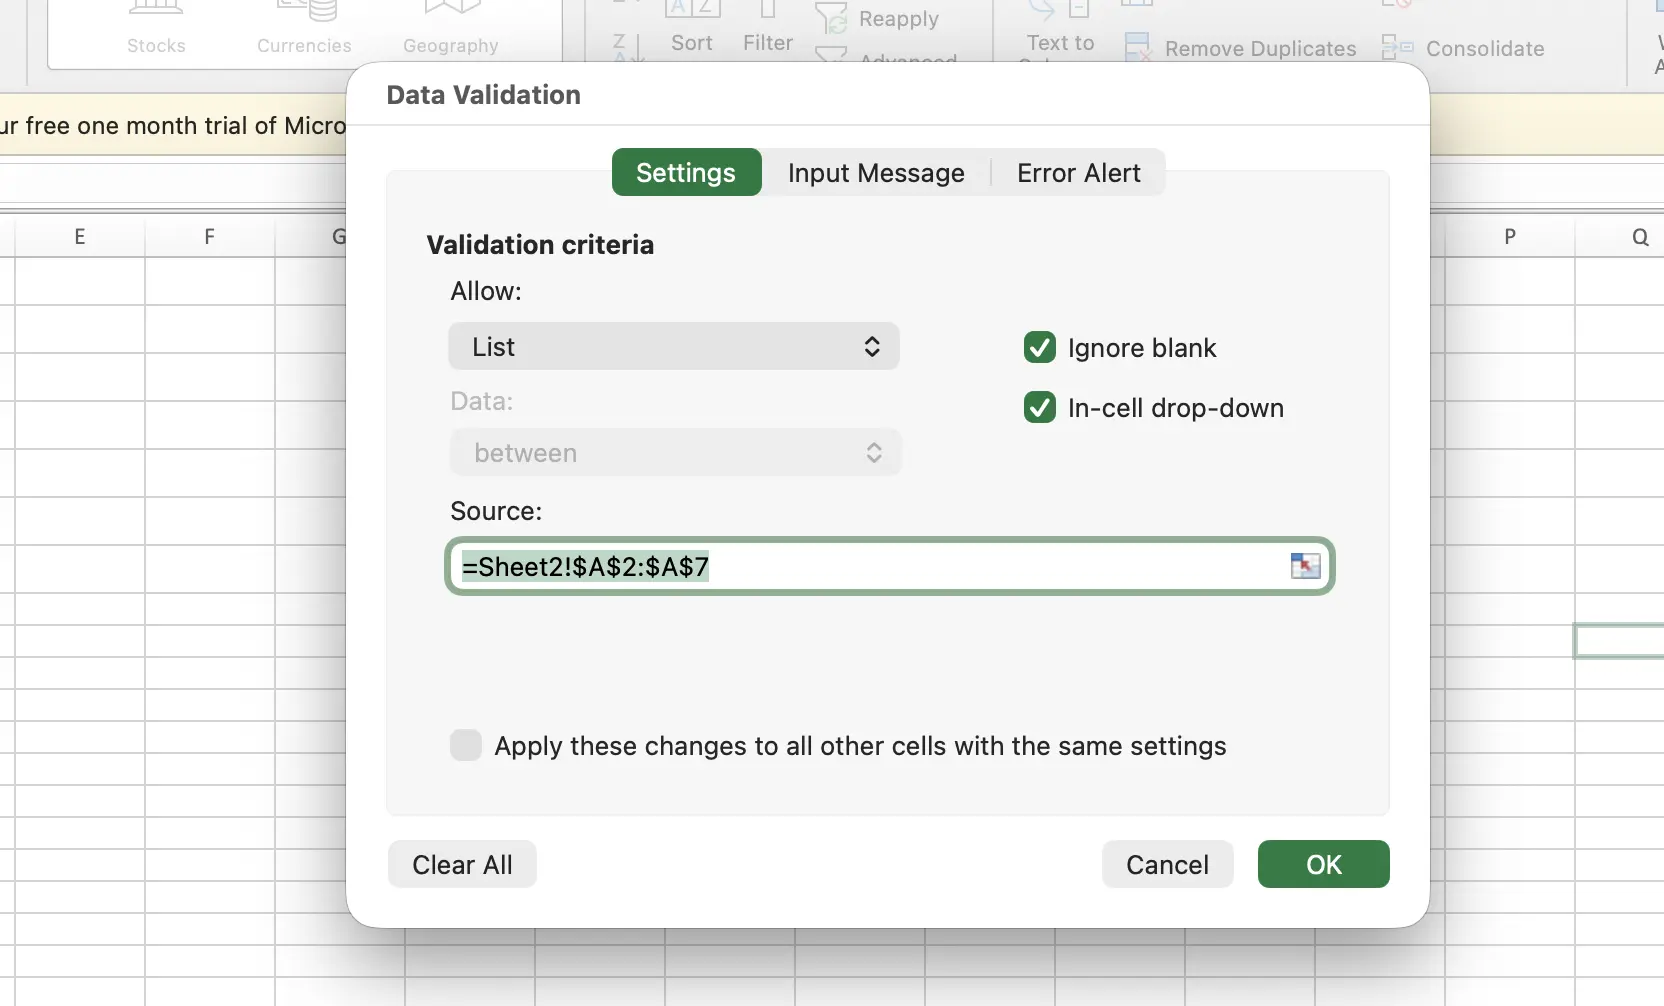The height and width of the screenshot is (1006, 1664).
Task: Click Remove Duplicates in the ribbon
Action: coord(1240,48)
